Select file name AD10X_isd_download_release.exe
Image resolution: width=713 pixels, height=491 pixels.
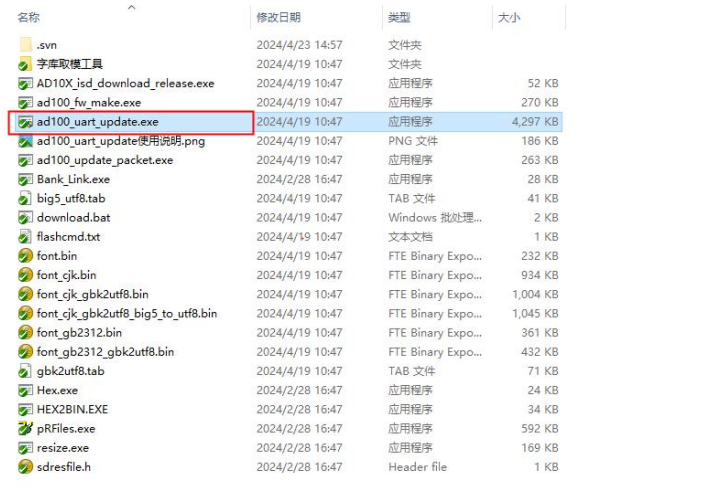point(126,84)
